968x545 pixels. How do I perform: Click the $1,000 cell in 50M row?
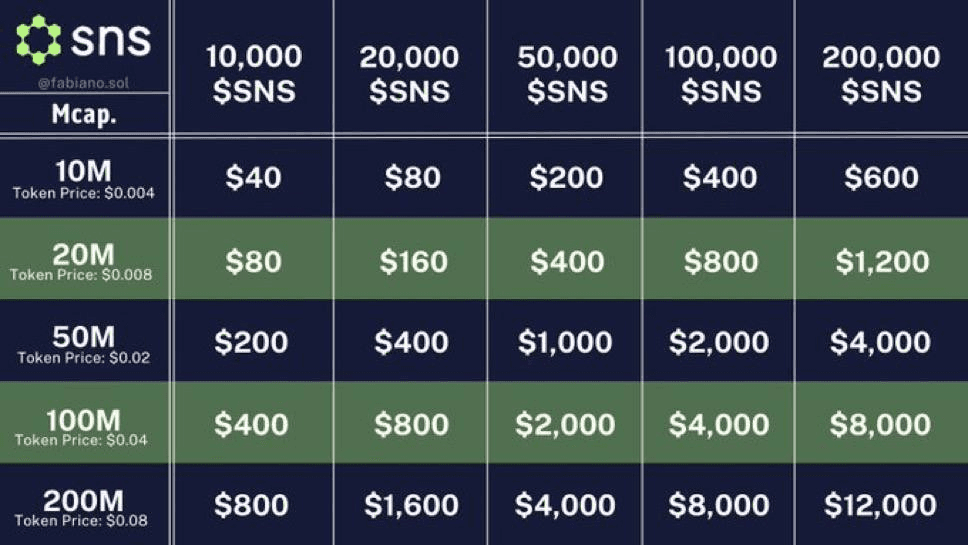click(565, 342)
